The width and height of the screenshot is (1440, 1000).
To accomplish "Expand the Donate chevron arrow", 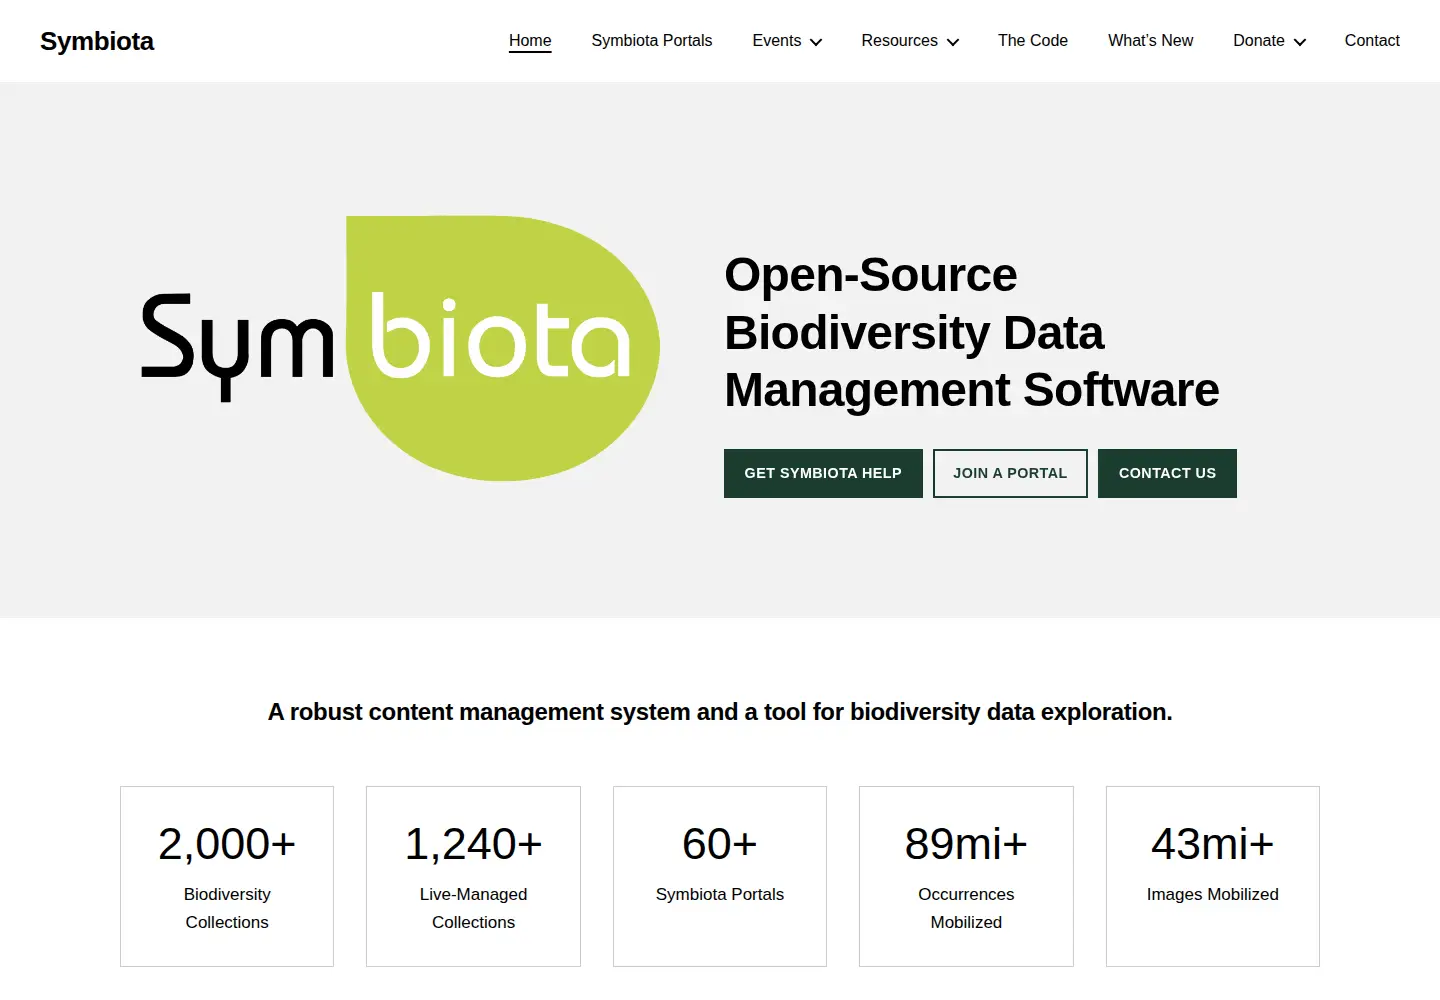I will (x=1300, y=42).
